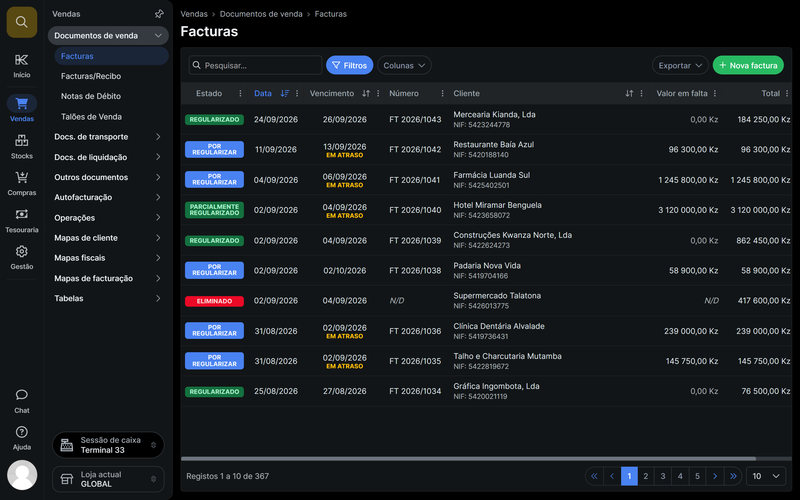Click the Filtros button
800x500 pixels.
(349, 65)
